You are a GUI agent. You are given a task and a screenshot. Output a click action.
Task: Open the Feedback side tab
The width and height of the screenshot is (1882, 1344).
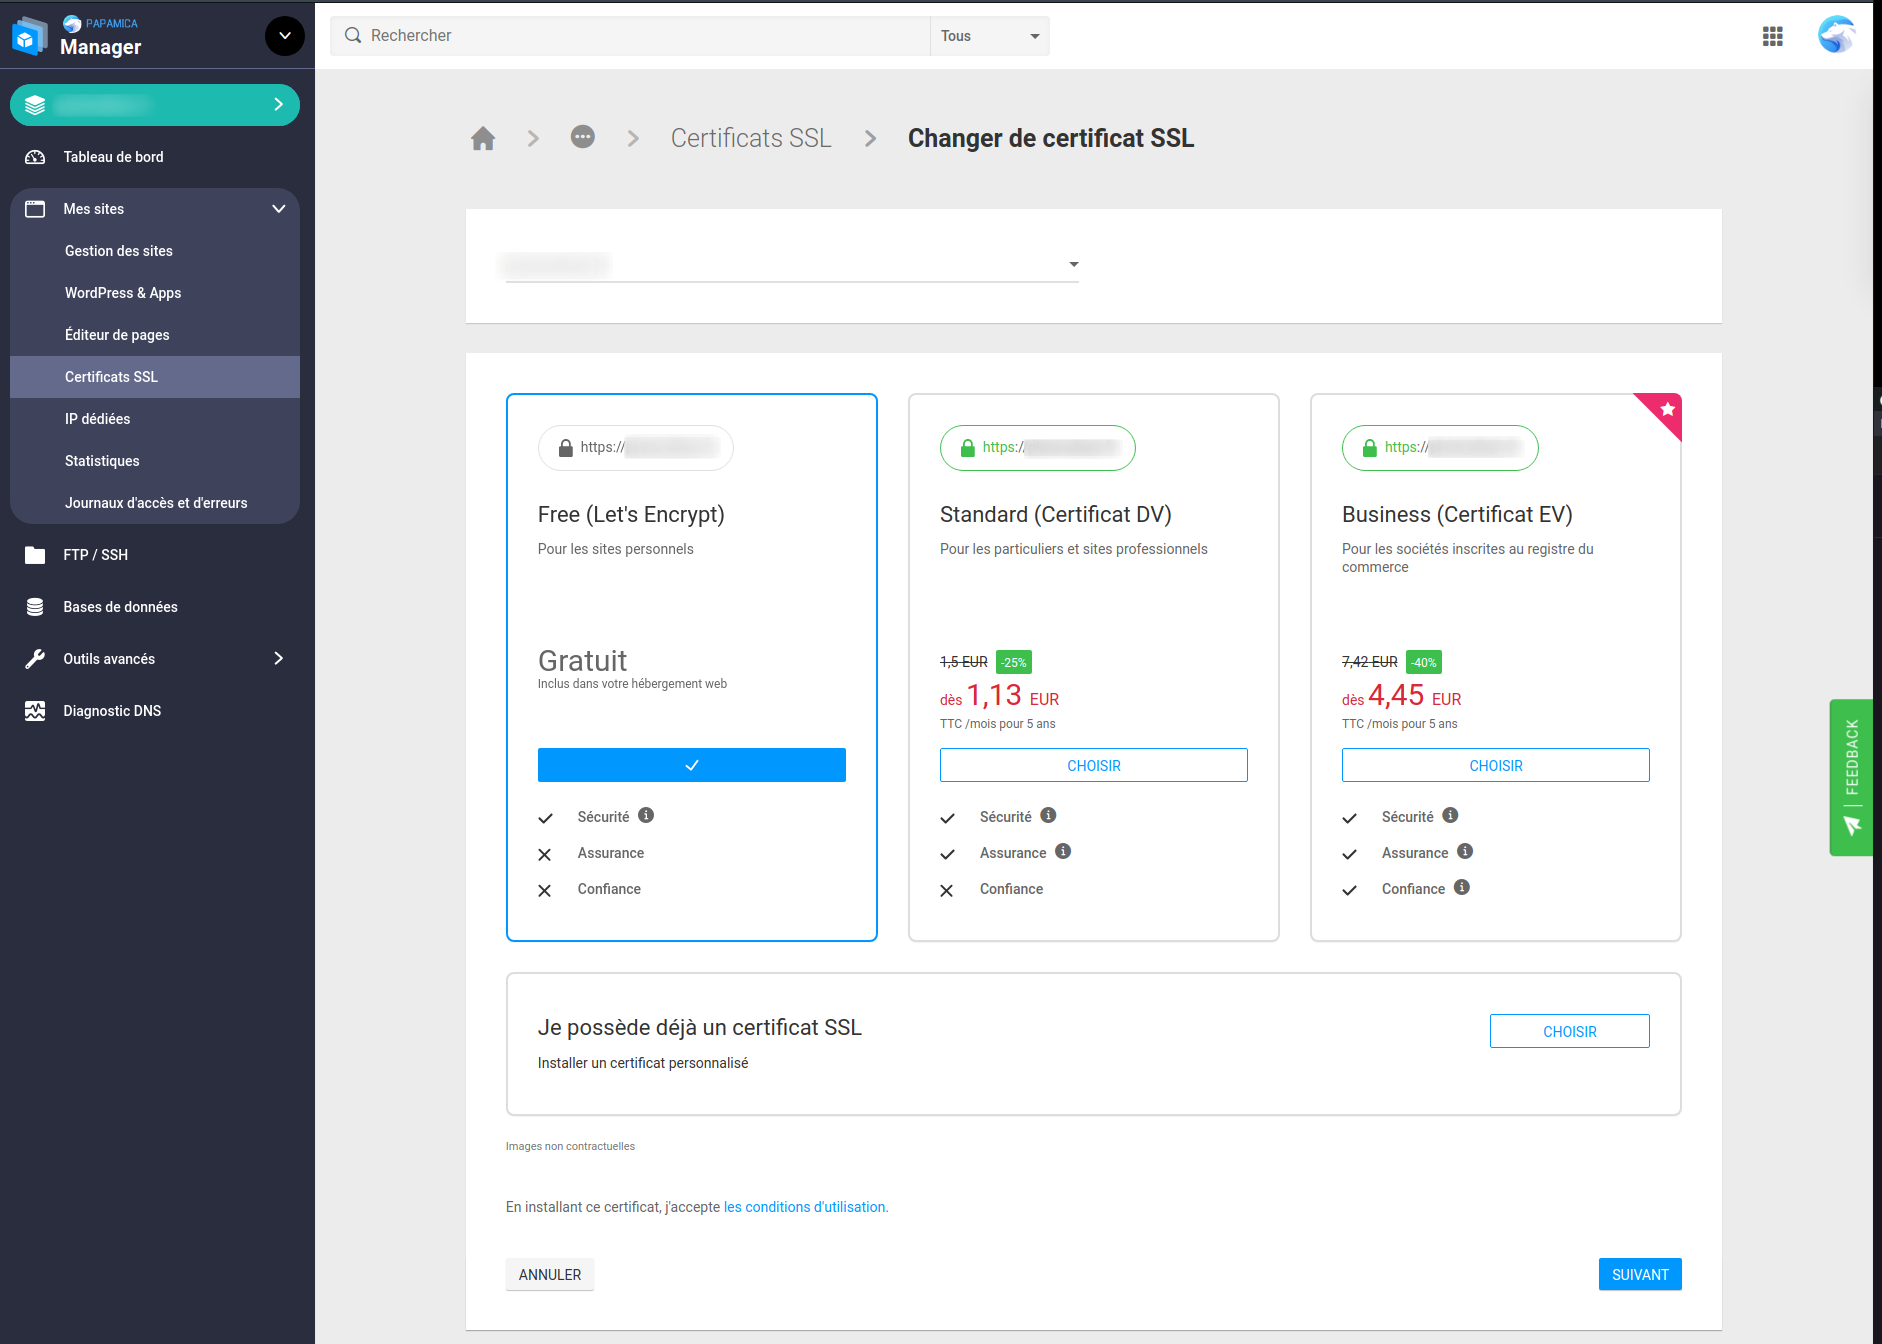click(x=1851, y=777)
